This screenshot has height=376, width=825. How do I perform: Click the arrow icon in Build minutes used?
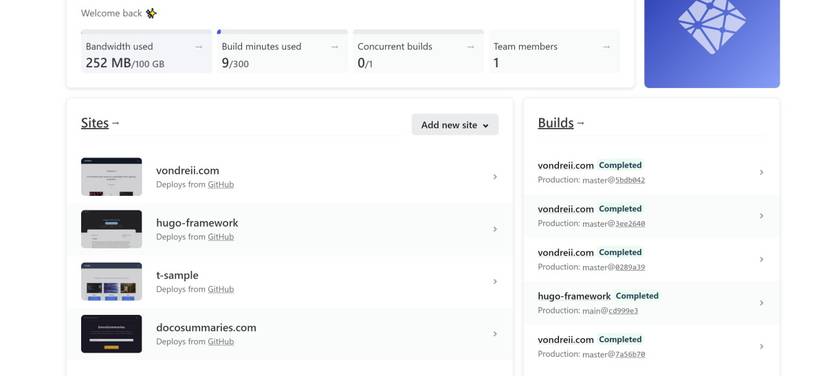(334, 47)
